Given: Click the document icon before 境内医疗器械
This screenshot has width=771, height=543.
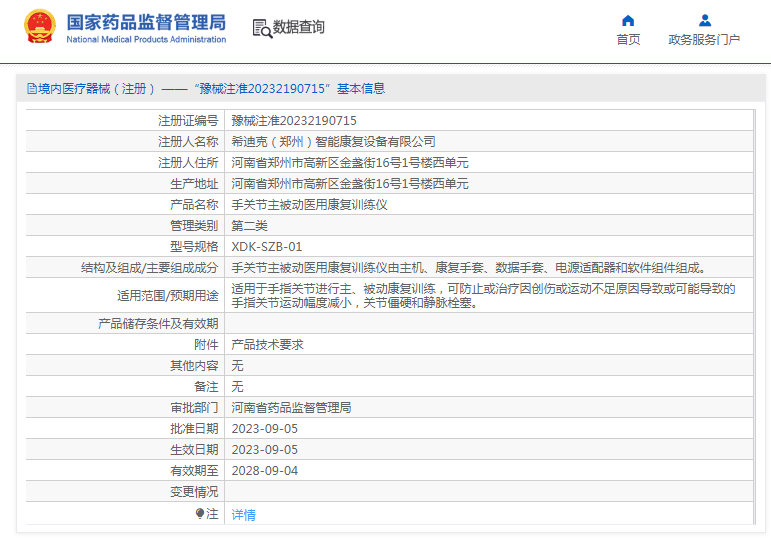Looking at the screenshot, I should [x=32, y=89].
